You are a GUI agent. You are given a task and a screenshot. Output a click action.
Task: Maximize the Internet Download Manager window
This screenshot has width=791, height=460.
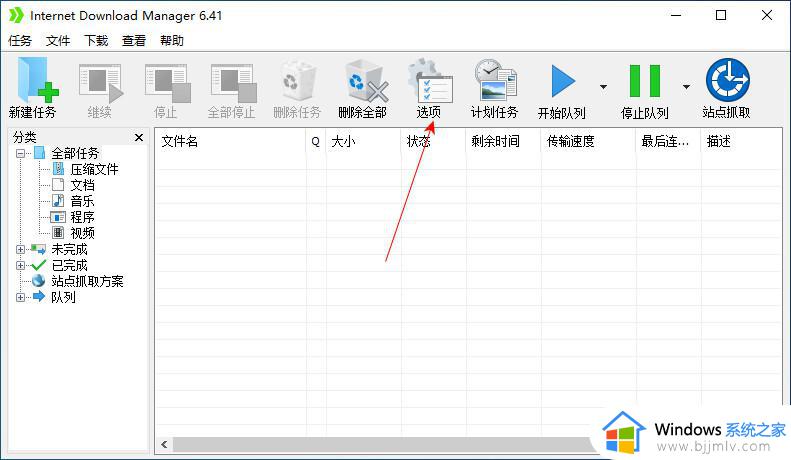721,16
